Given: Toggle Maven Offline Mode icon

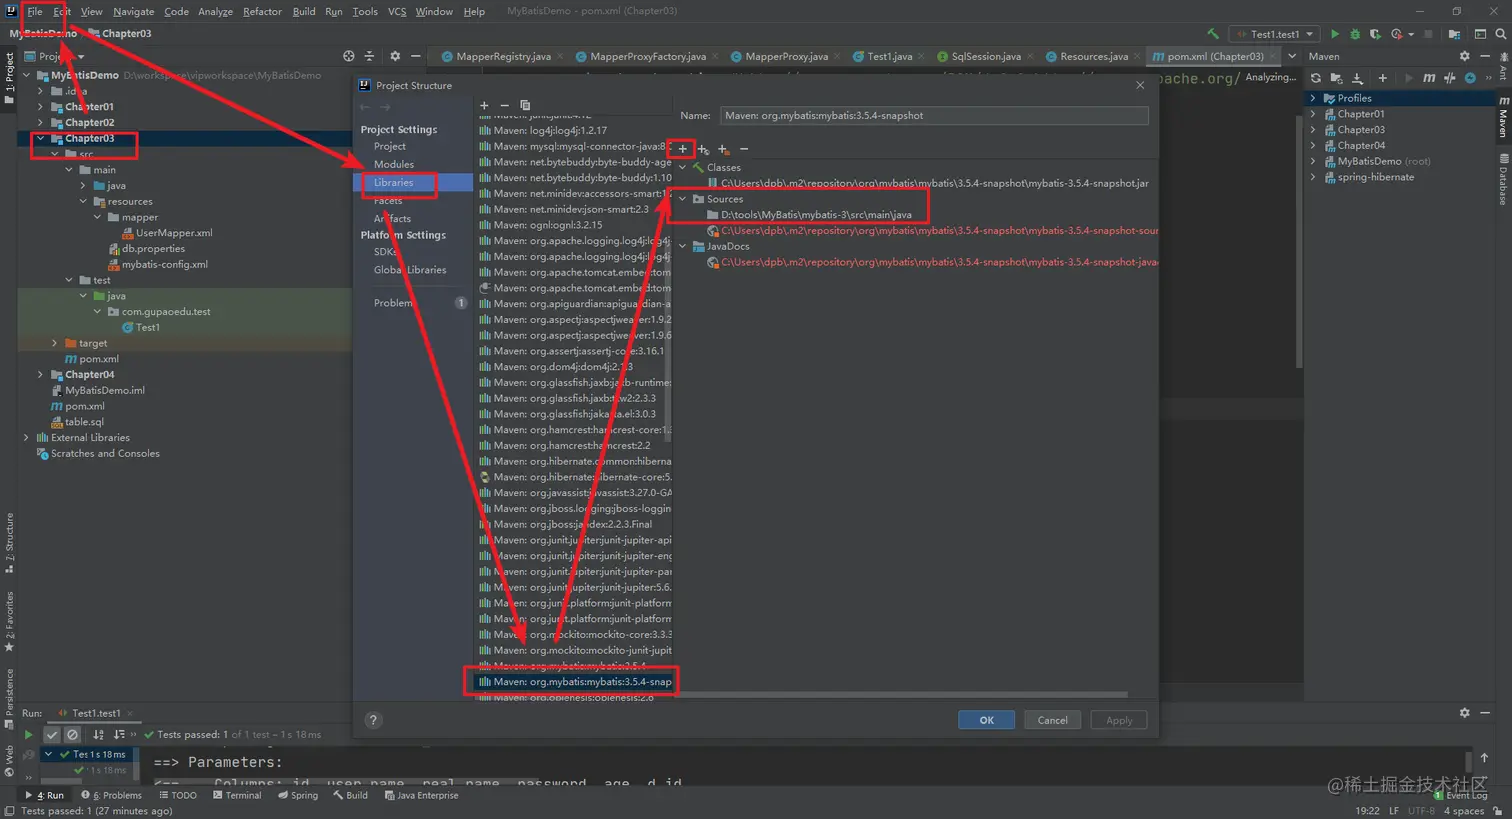Looking at the screenshot, I should 1450,78.
